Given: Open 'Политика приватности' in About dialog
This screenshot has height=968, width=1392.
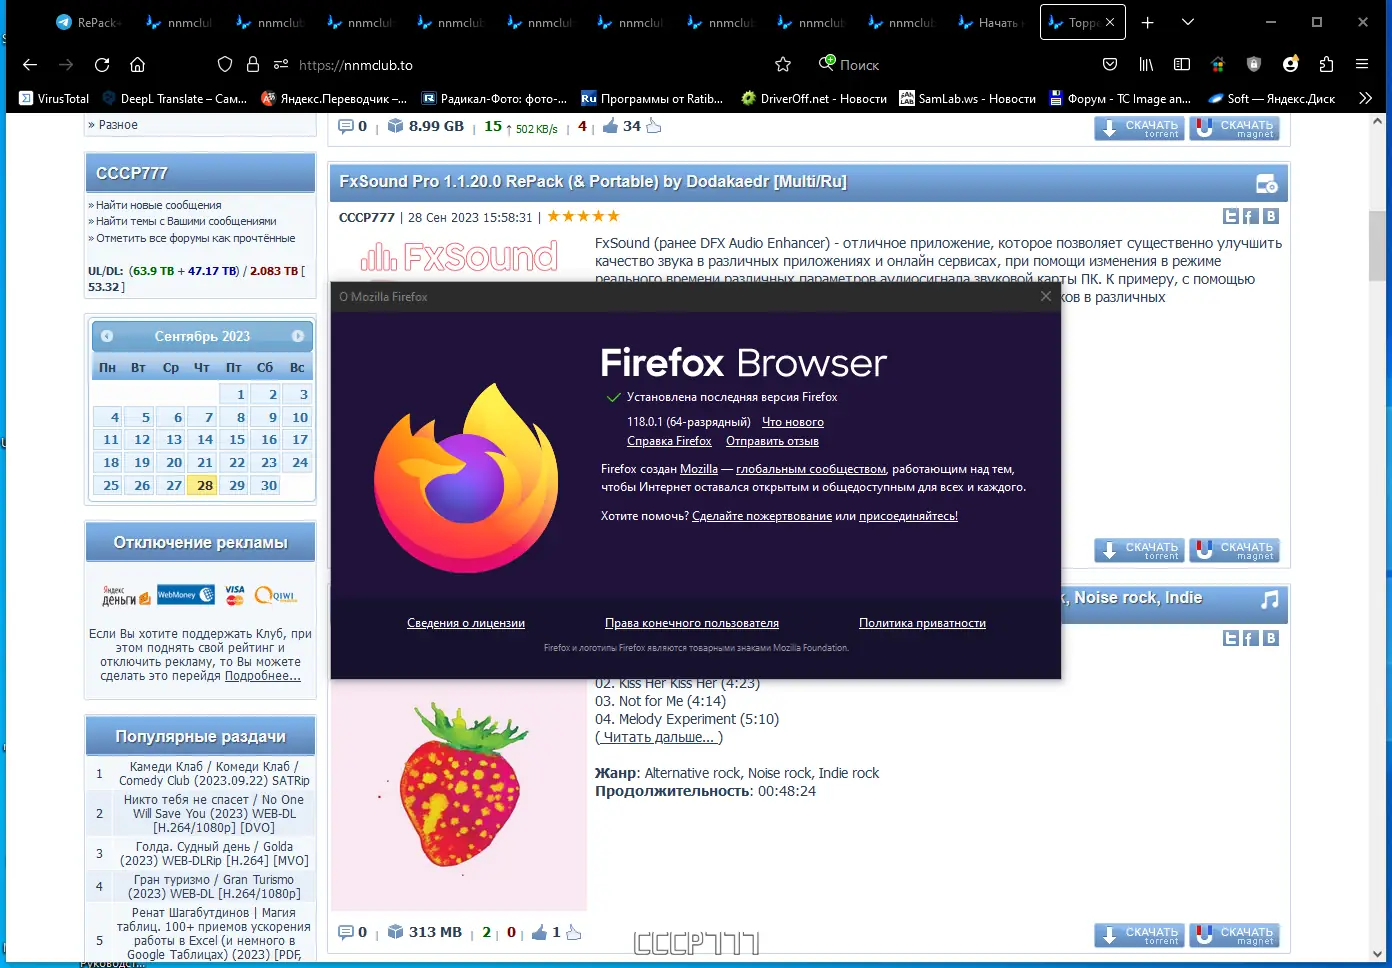Looking at the screenshot, I should 922,623.
